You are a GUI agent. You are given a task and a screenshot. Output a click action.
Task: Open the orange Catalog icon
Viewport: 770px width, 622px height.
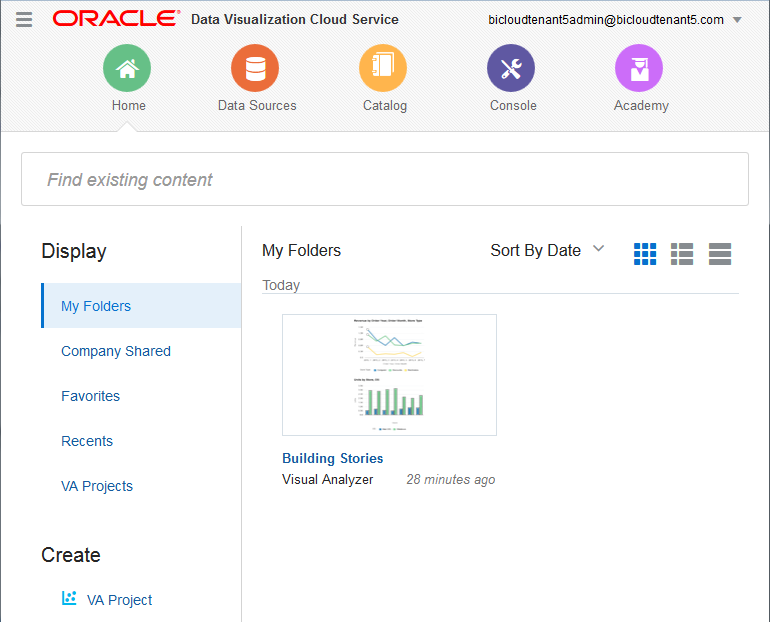tap(383, 68)
